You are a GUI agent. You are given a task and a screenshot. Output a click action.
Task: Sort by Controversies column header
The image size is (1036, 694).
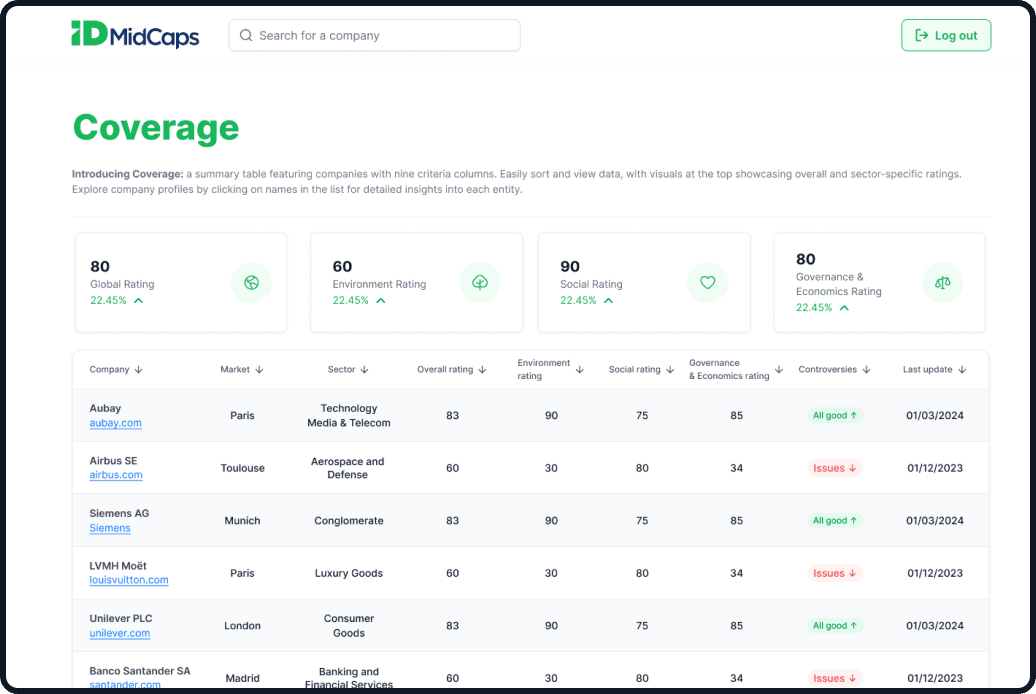(x=834, y=370)
